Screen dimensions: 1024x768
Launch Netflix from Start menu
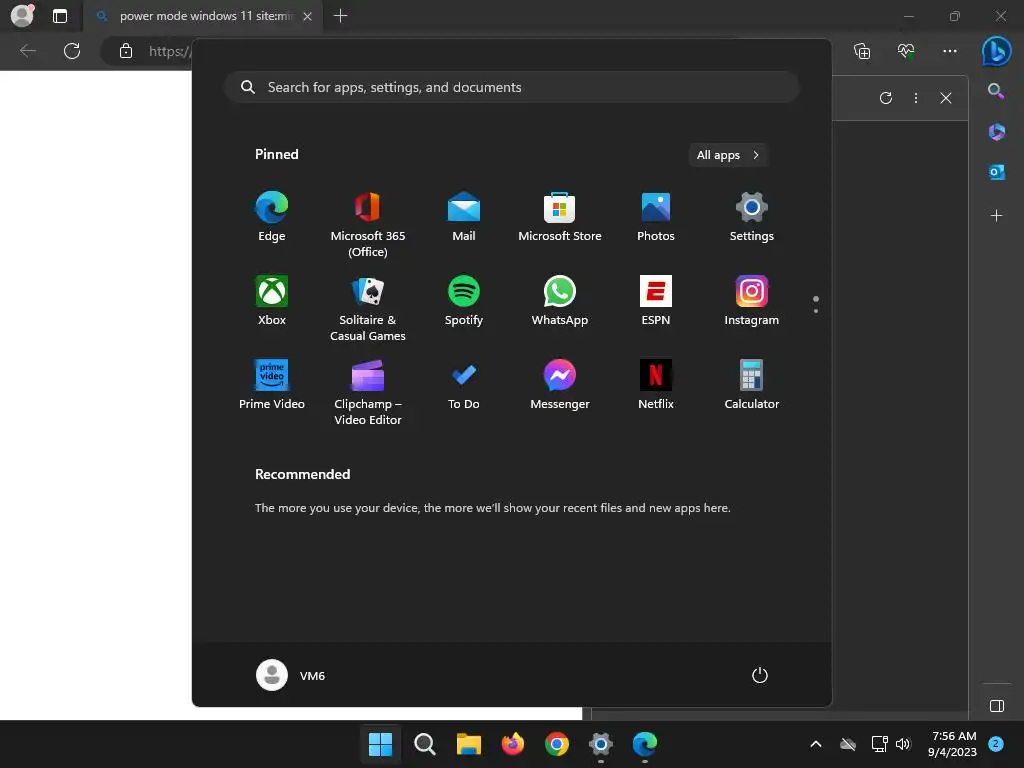click(656, 385)
